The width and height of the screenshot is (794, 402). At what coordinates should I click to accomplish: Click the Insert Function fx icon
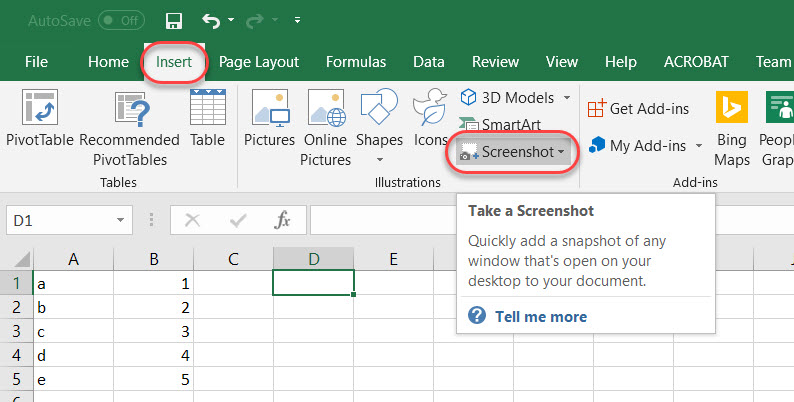pos(282,220)
